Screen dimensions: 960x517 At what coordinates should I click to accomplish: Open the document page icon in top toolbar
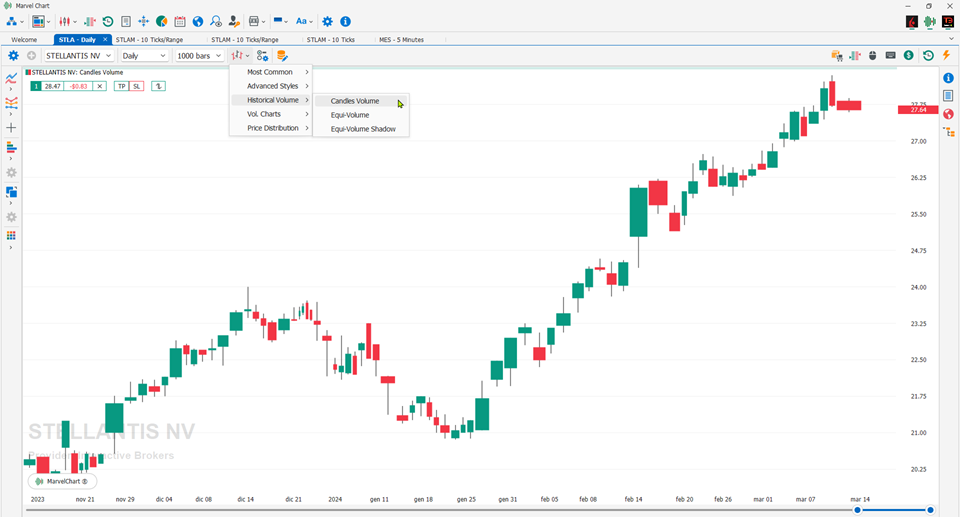pos(126,21)
